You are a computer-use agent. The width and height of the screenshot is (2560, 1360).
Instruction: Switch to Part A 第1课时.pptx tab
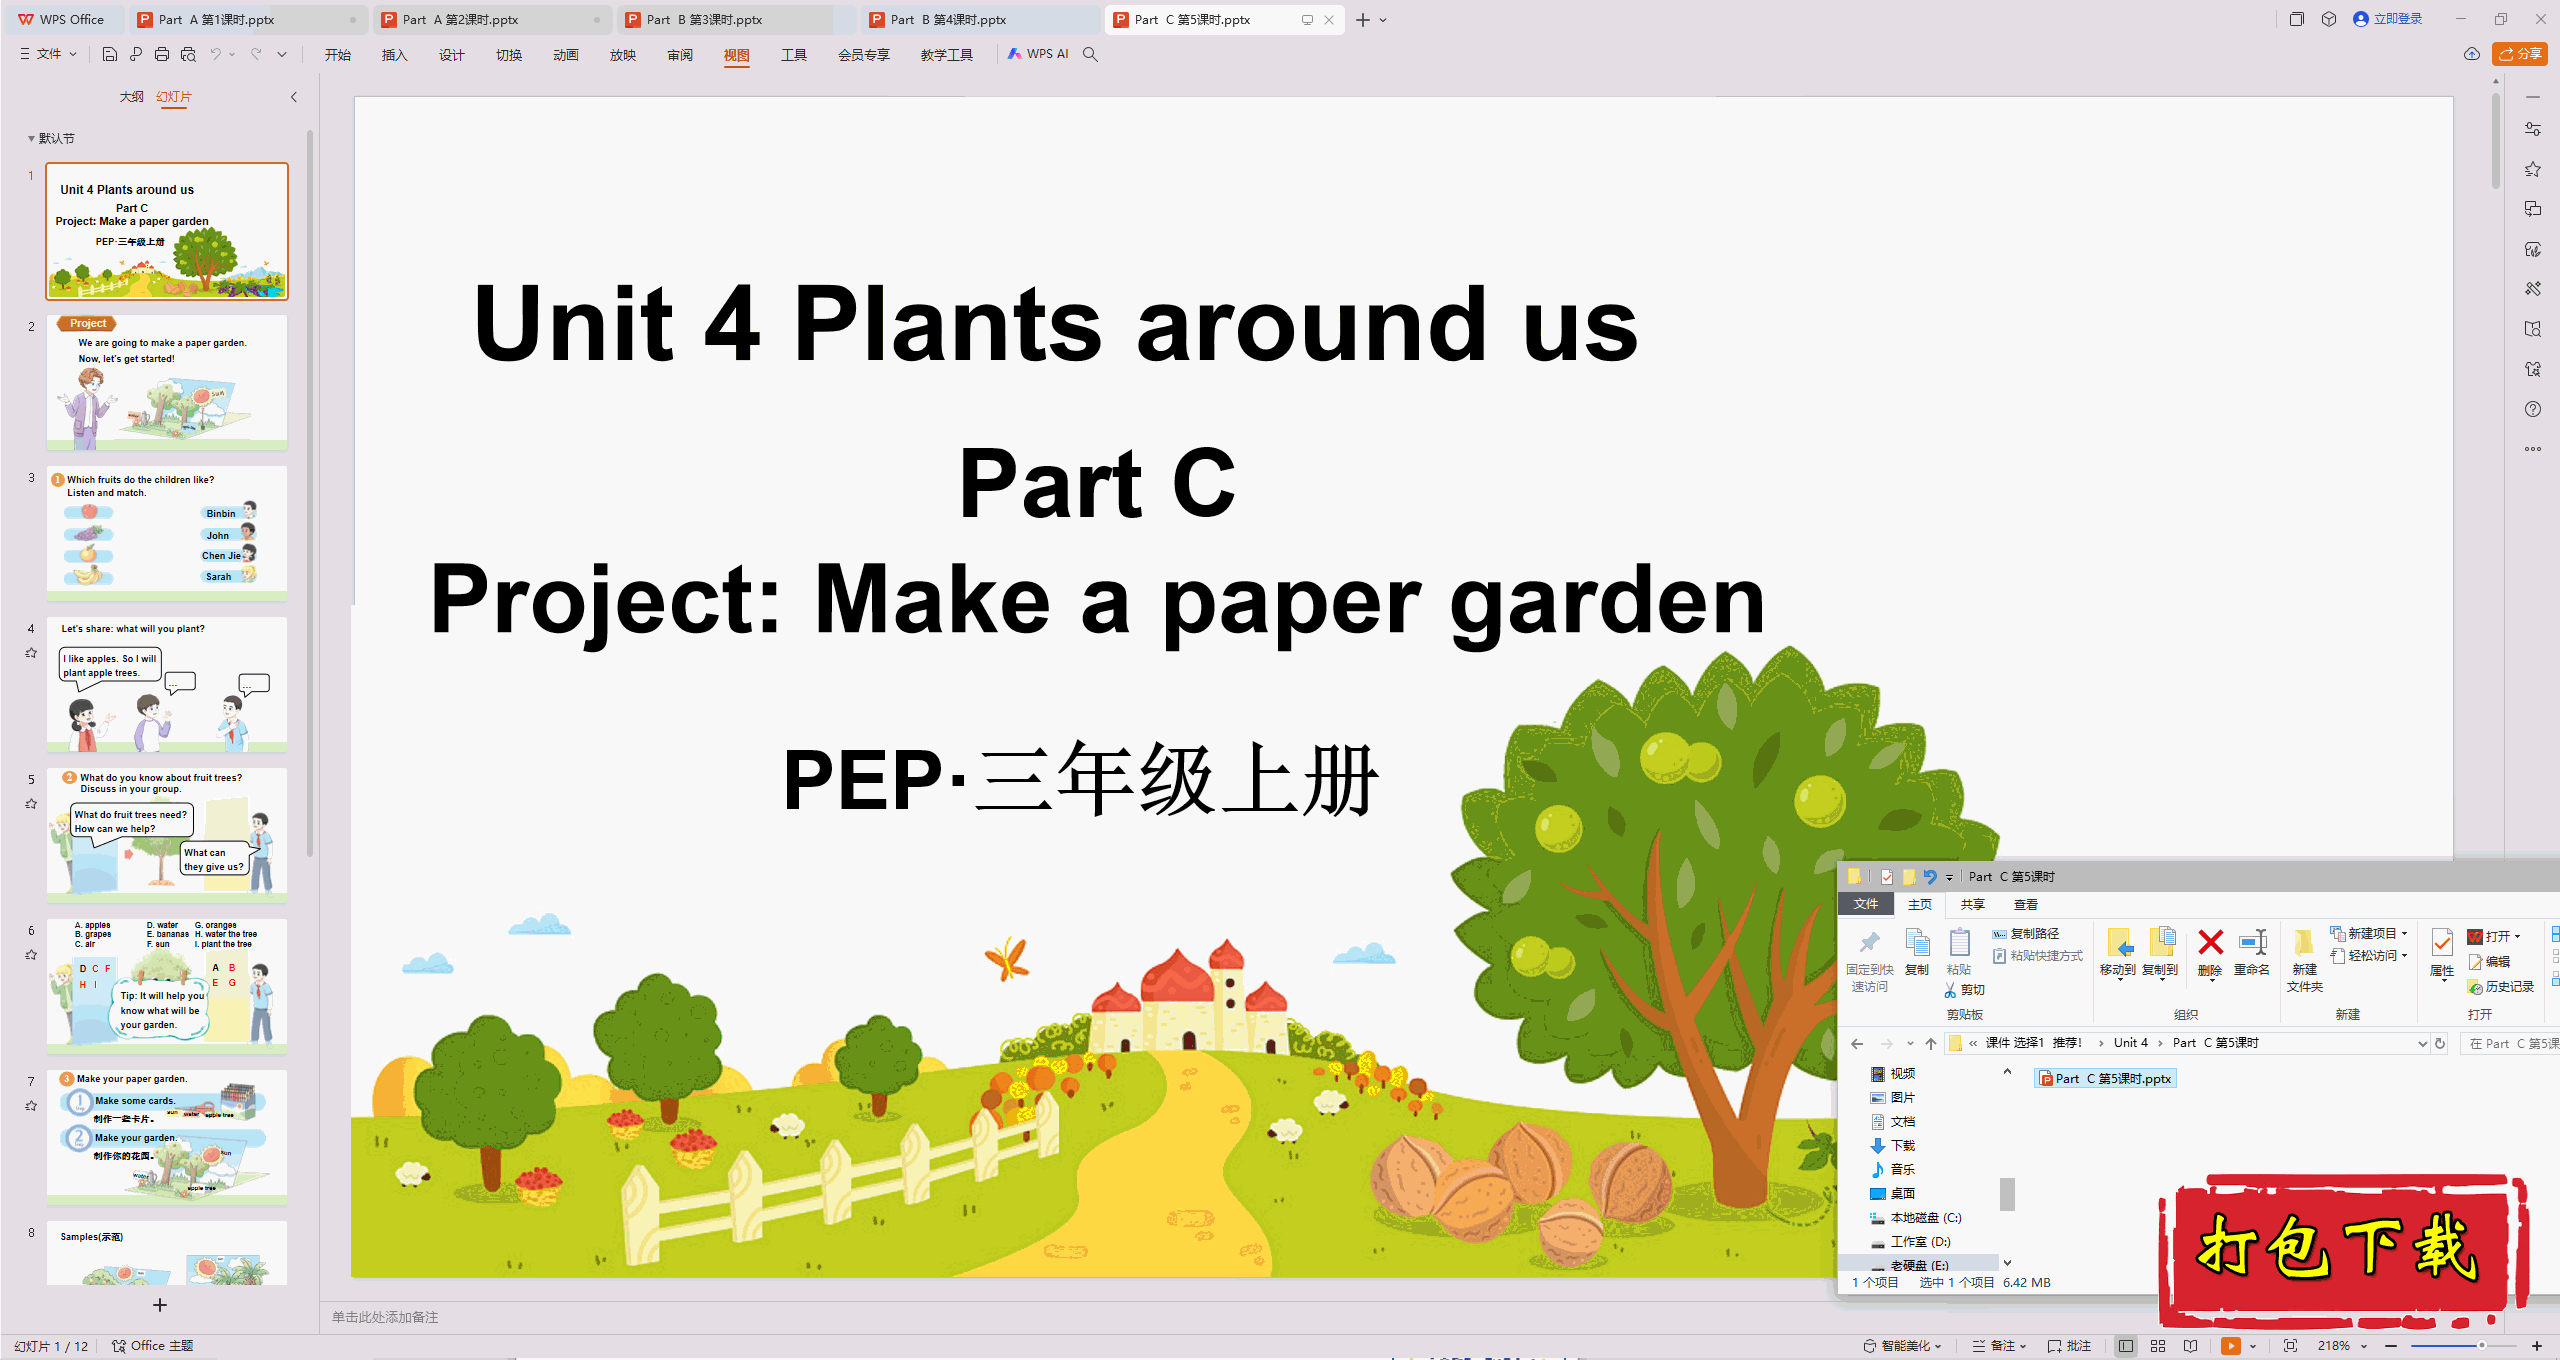246,20
